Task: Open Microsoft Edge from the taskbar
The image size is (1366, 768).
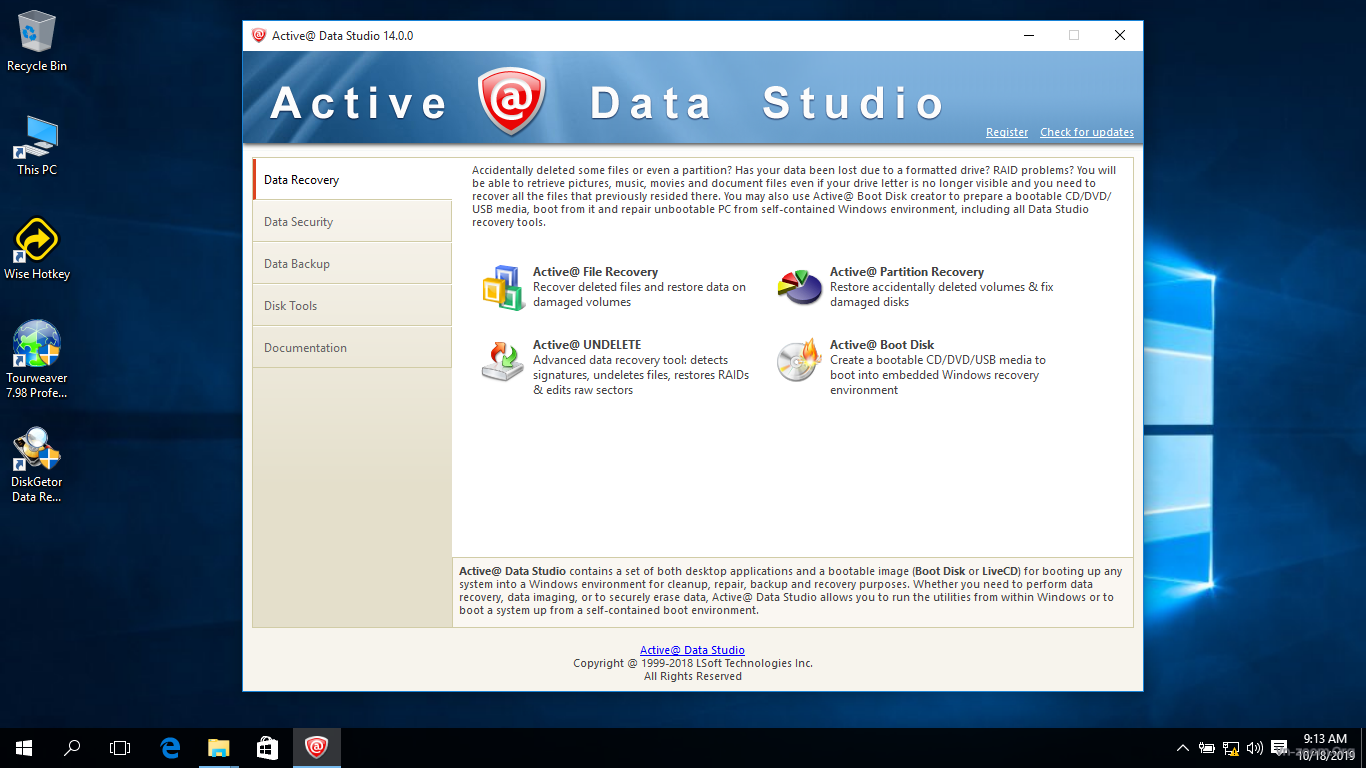Action: tap(169, 747)
